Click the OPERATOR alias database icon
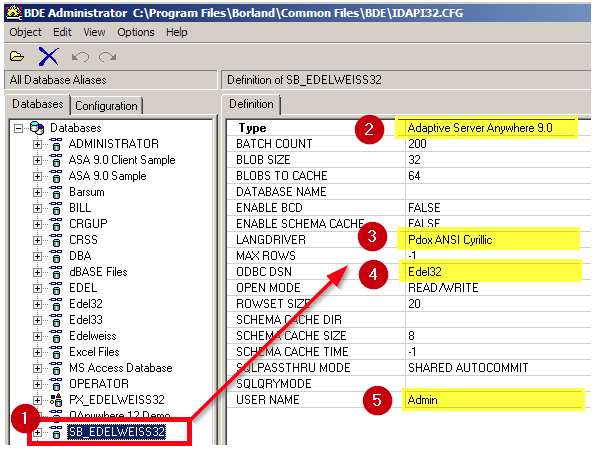Screen dimensions: 605x454 click(56, 384)
